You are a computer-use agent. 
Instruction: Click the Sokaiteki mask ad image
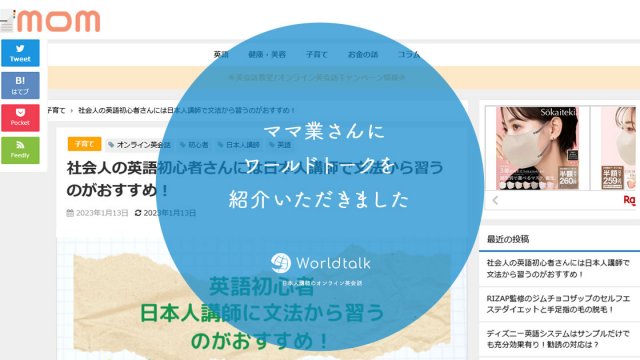coord(537,148)
